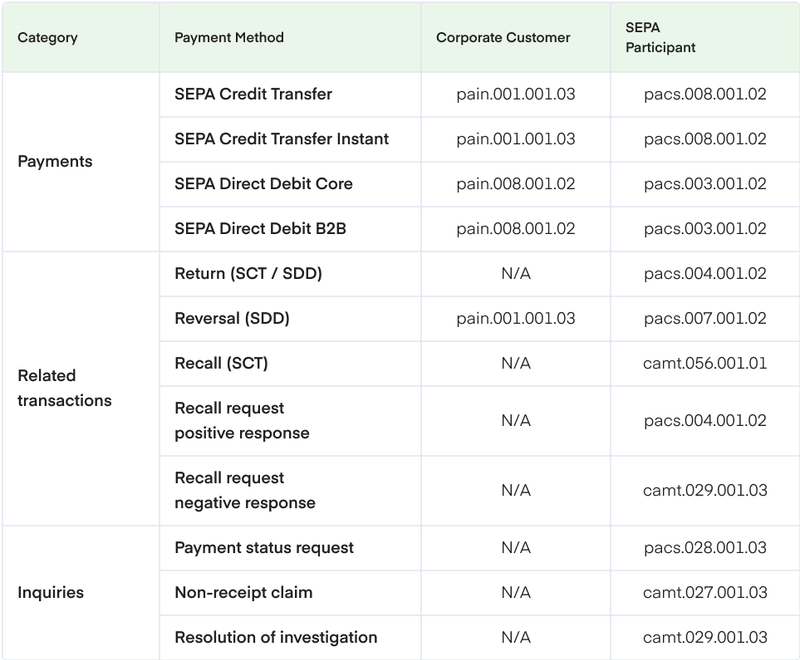The height and width of the screenshot is (660, 800).
Task: Click the Payment Method column header
Action: click(x=229, y=38)
